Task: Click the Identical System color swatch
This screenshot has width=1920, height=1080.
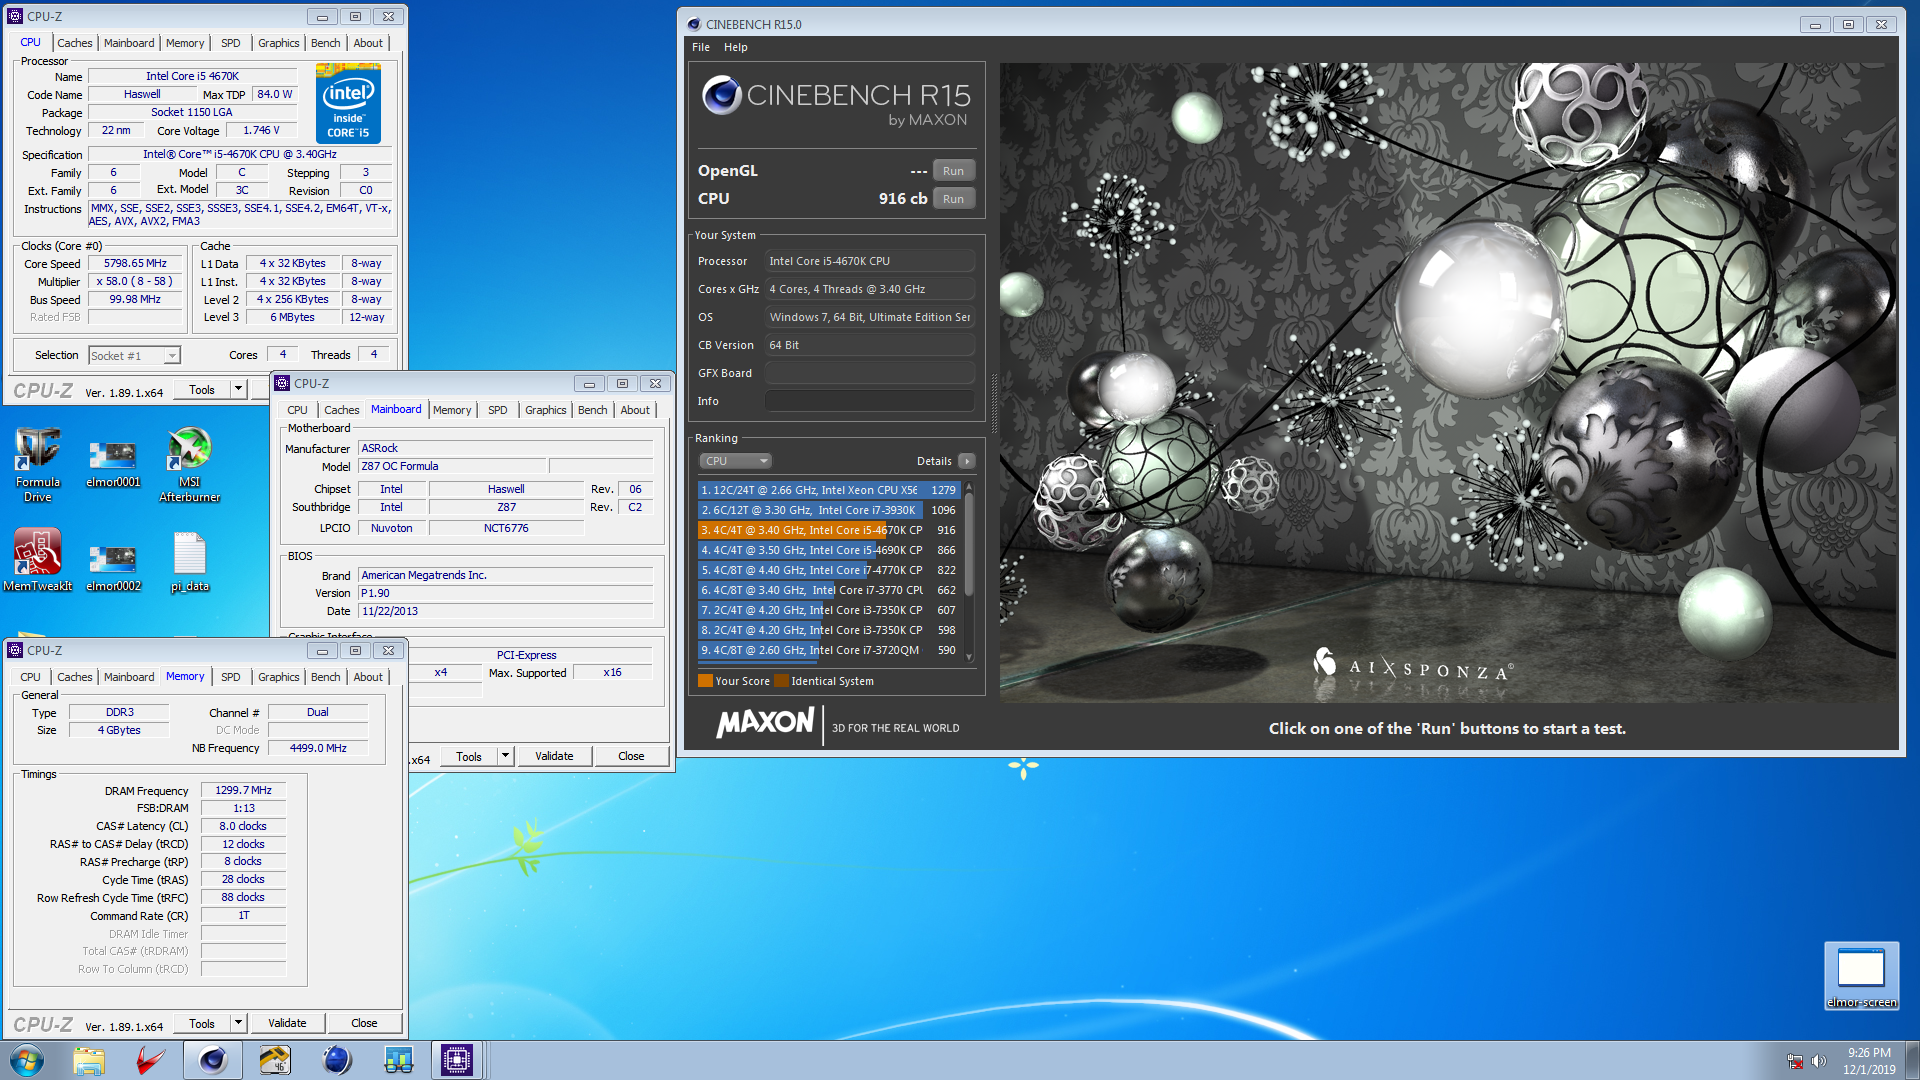Action: click(x=781, y=681)
